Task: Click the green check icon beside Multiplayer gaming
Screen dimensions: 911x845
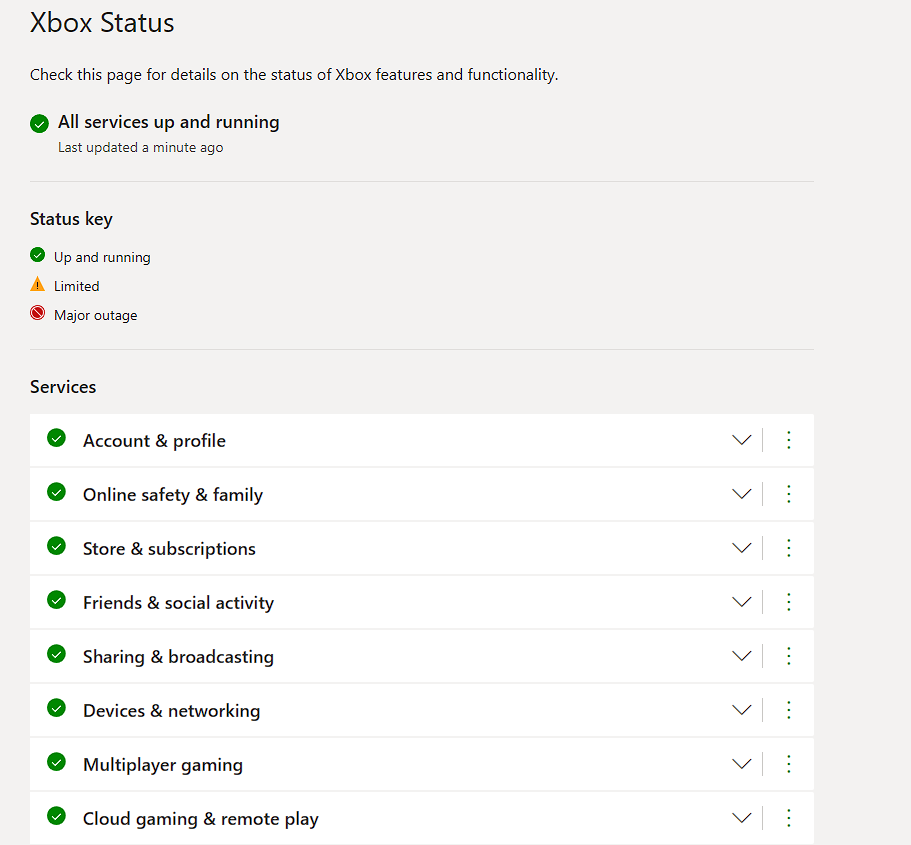Action: point(56,762)
